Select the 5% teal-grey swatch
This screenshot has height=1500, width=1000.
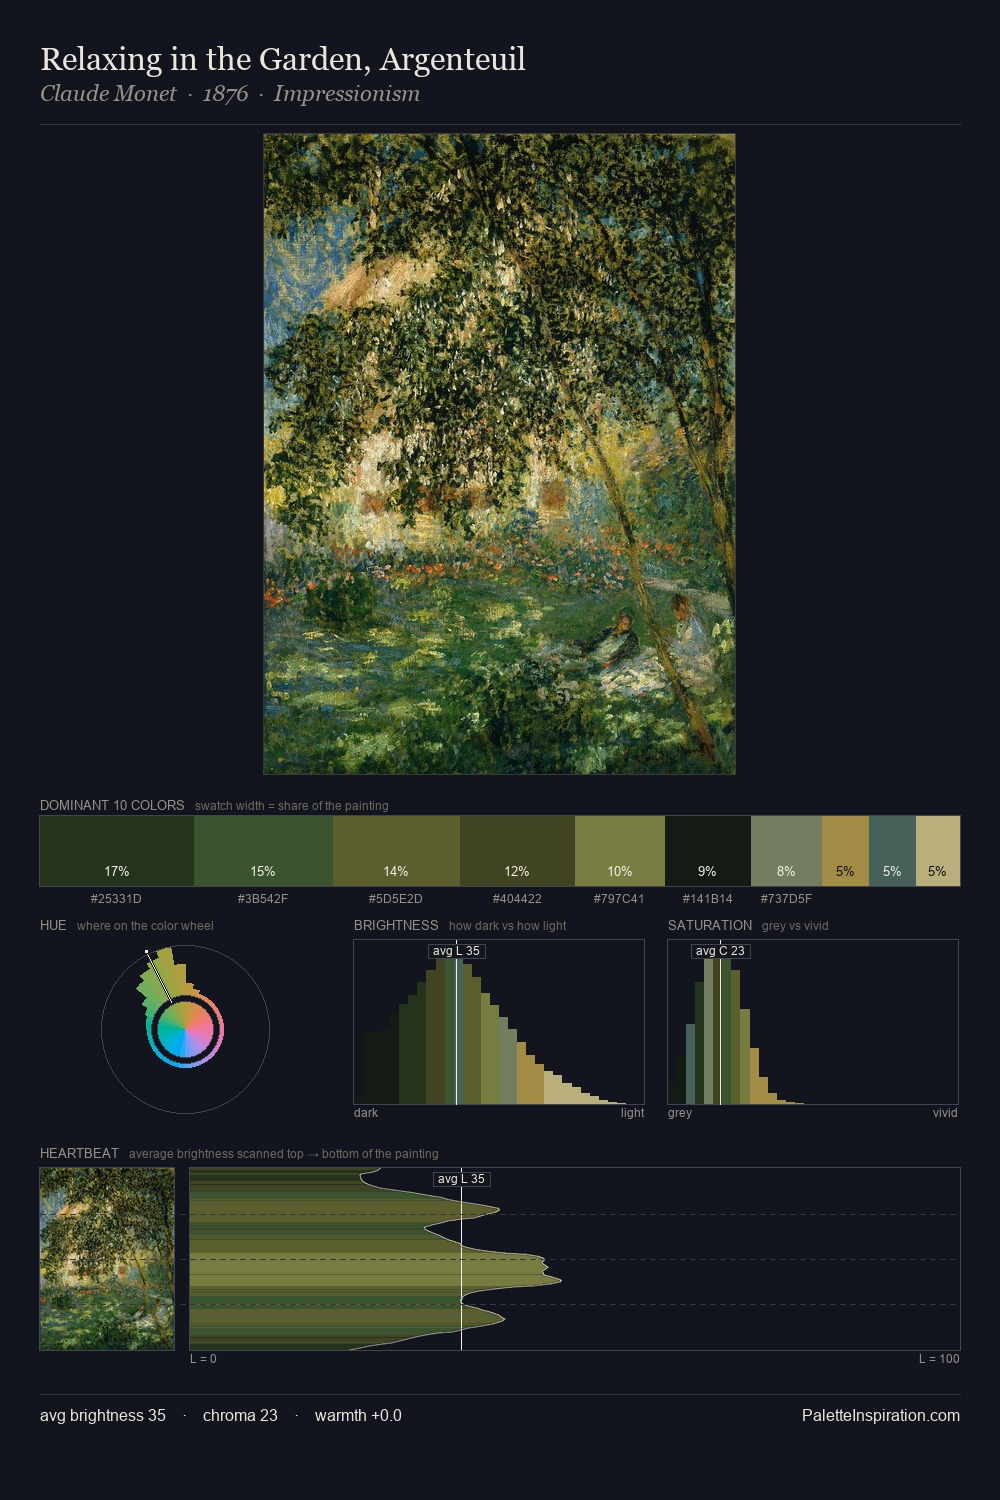[892, 851]
